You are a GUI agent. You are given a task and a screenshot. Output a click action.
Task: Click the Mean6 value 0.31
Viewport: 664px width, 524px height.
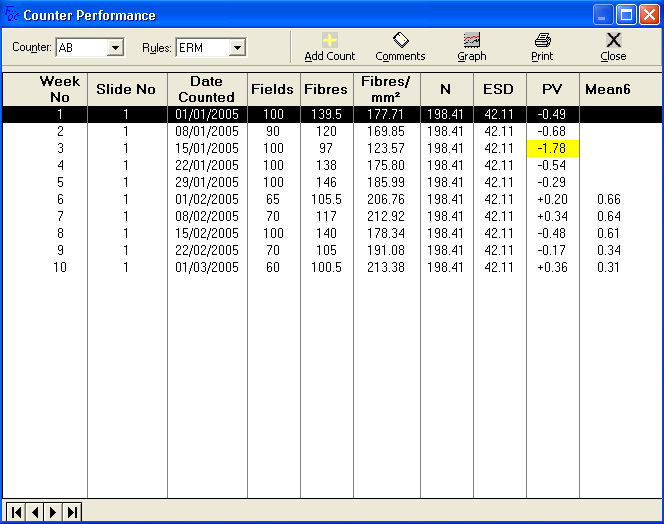[609, 267]
